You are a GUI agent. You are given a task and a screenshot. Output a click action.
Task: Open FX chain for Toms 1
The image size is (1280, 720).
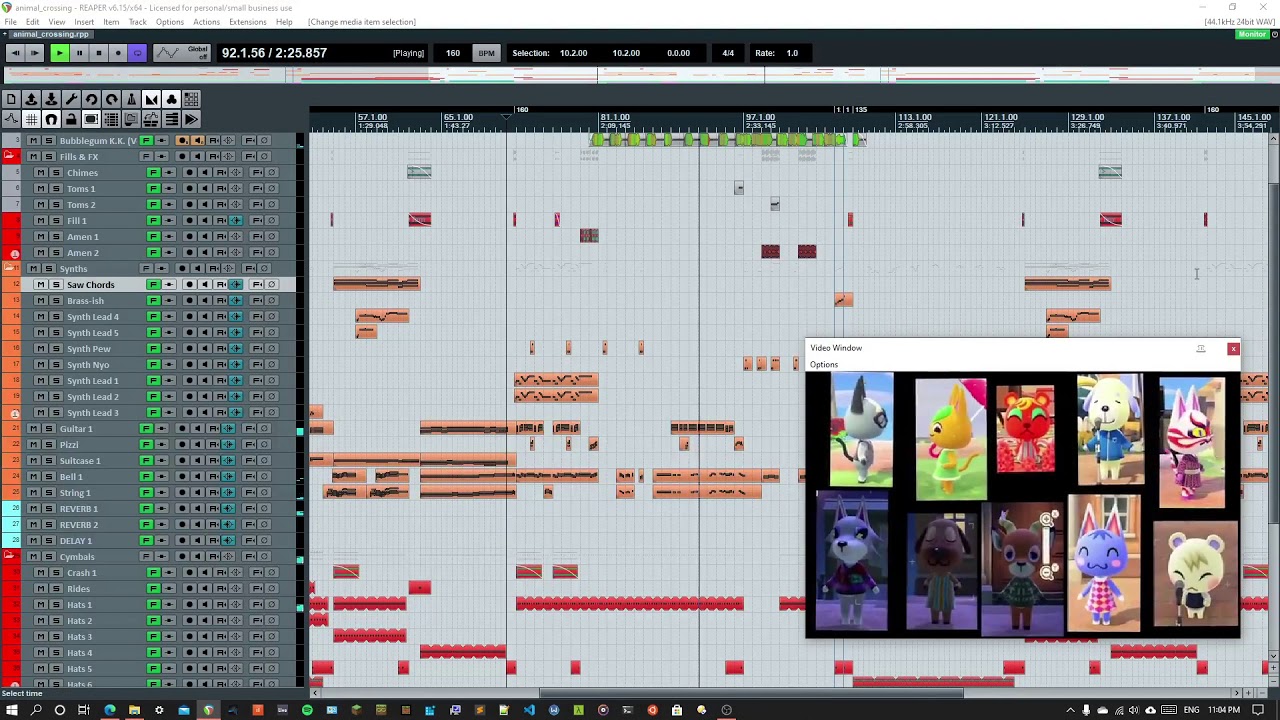pyautogui.click(x=153, y=189)
